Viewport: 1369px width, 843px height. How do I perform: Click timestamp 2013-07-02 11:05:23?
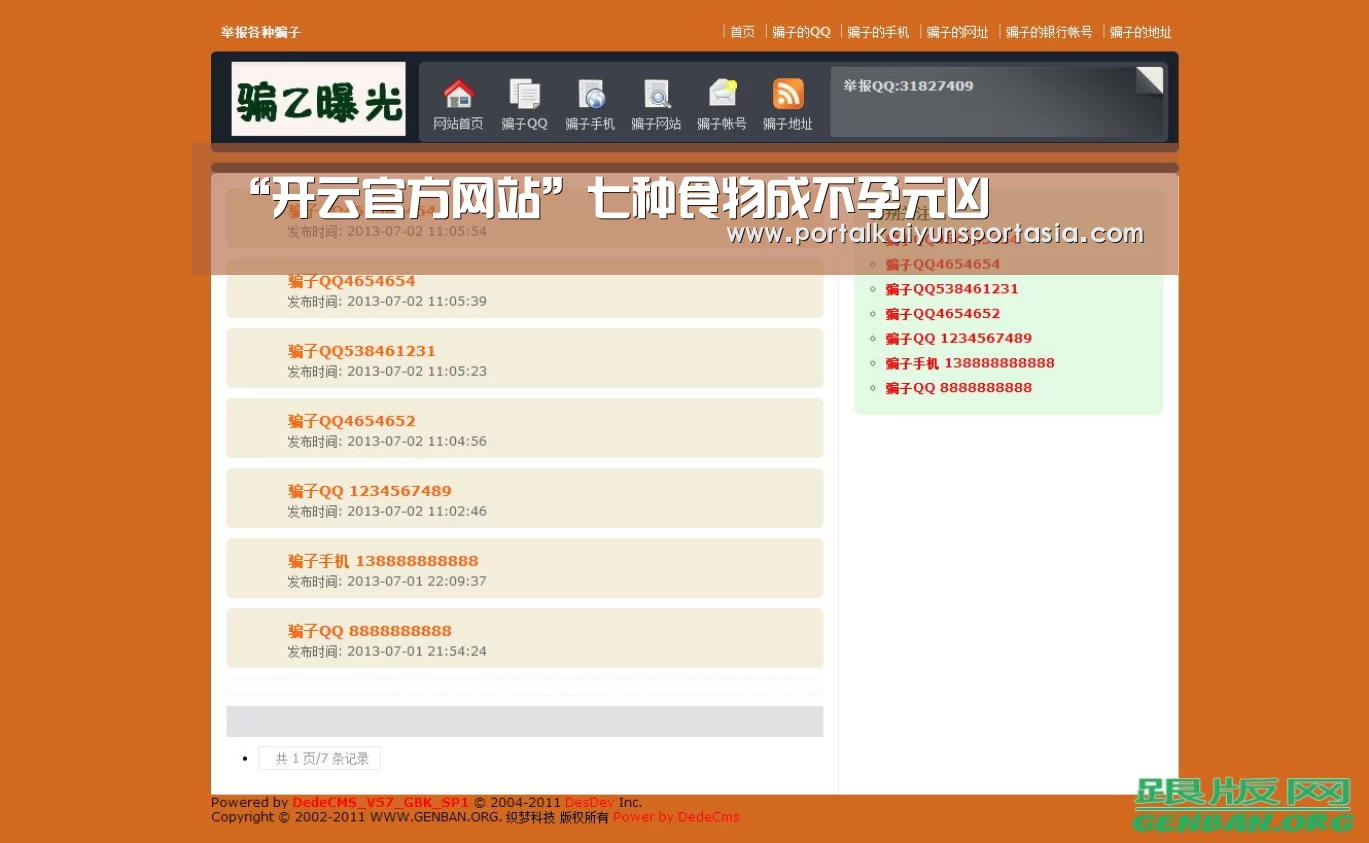pyautogui.click(x=417, y=371)
